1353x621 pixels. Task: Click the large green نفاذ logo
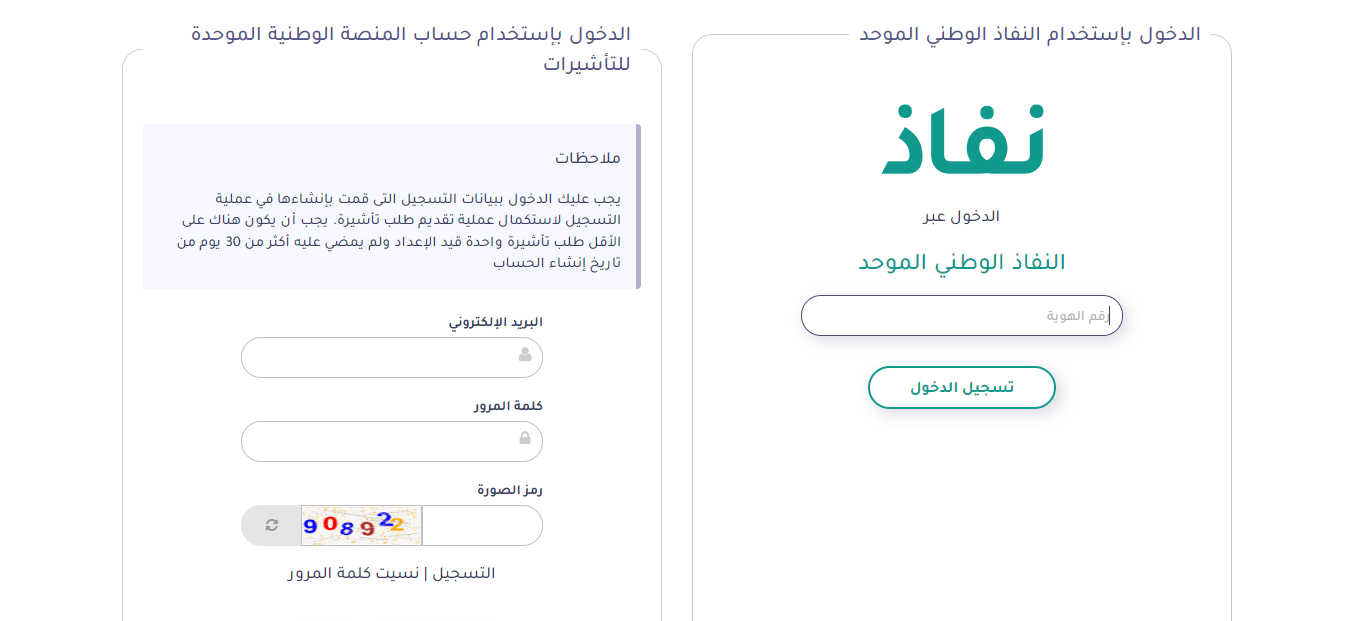click(962, 140)
